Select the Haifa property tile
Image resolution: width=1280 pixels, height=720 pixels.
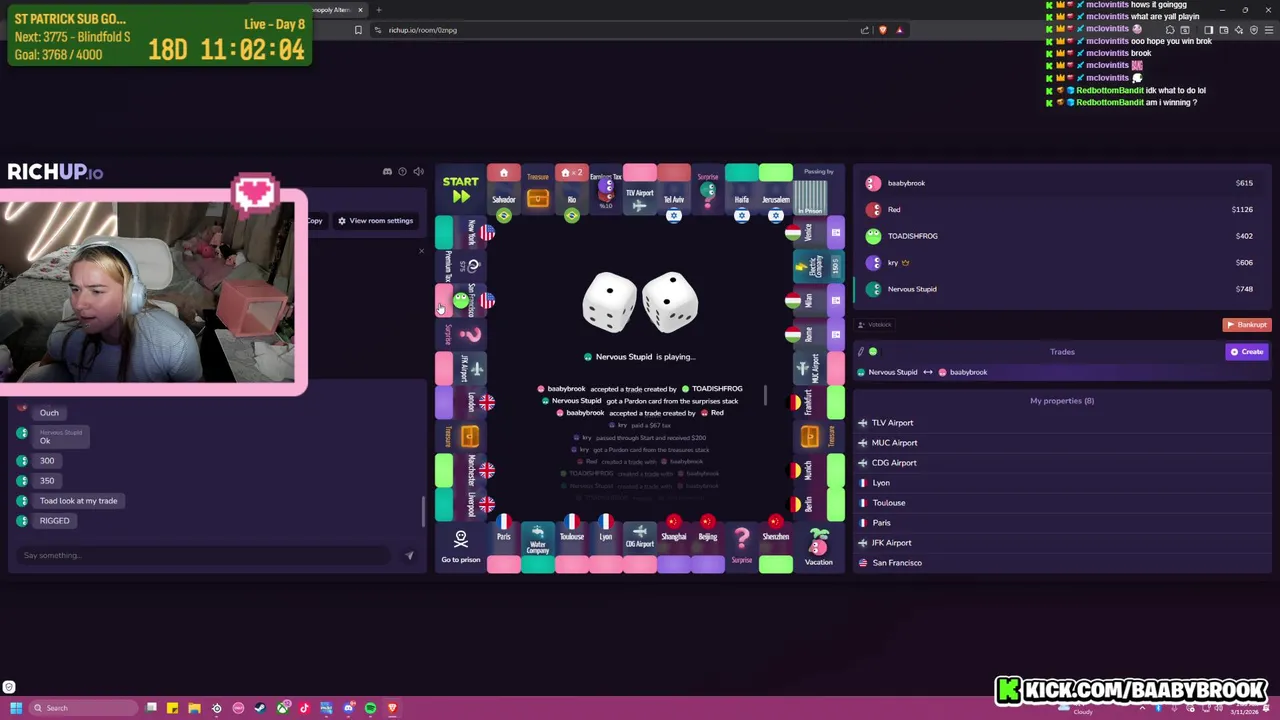click(x=742, y=191)
